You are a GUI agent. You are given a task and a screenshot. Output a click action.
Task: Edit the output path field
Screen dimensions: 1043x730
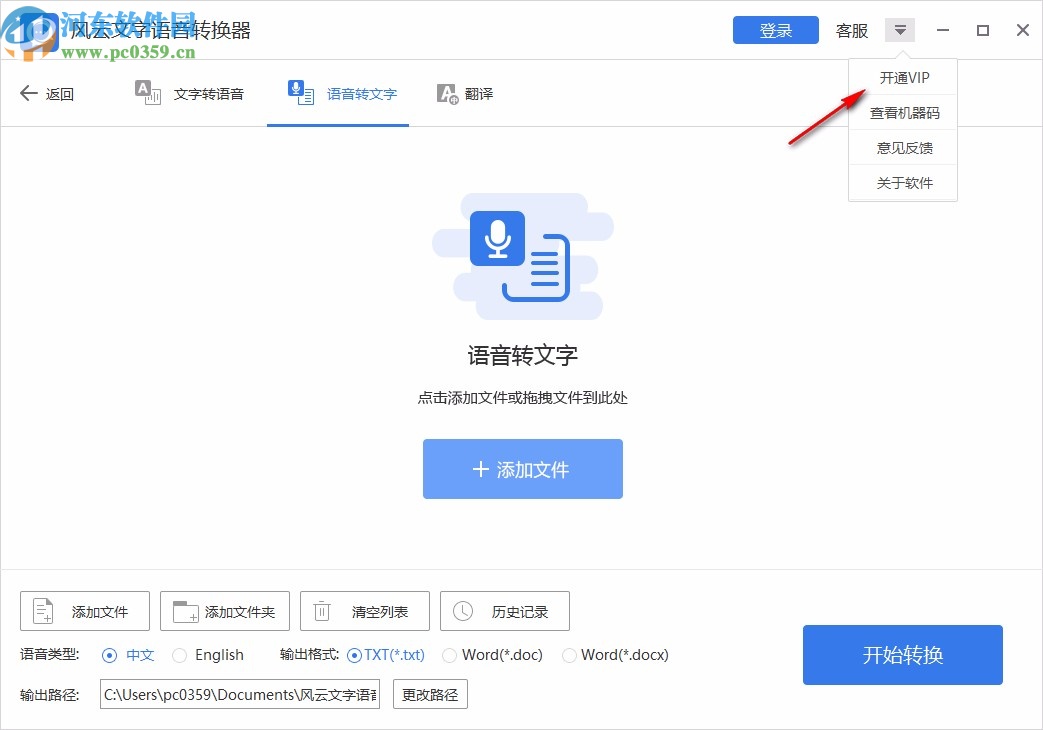click(238, 694)
